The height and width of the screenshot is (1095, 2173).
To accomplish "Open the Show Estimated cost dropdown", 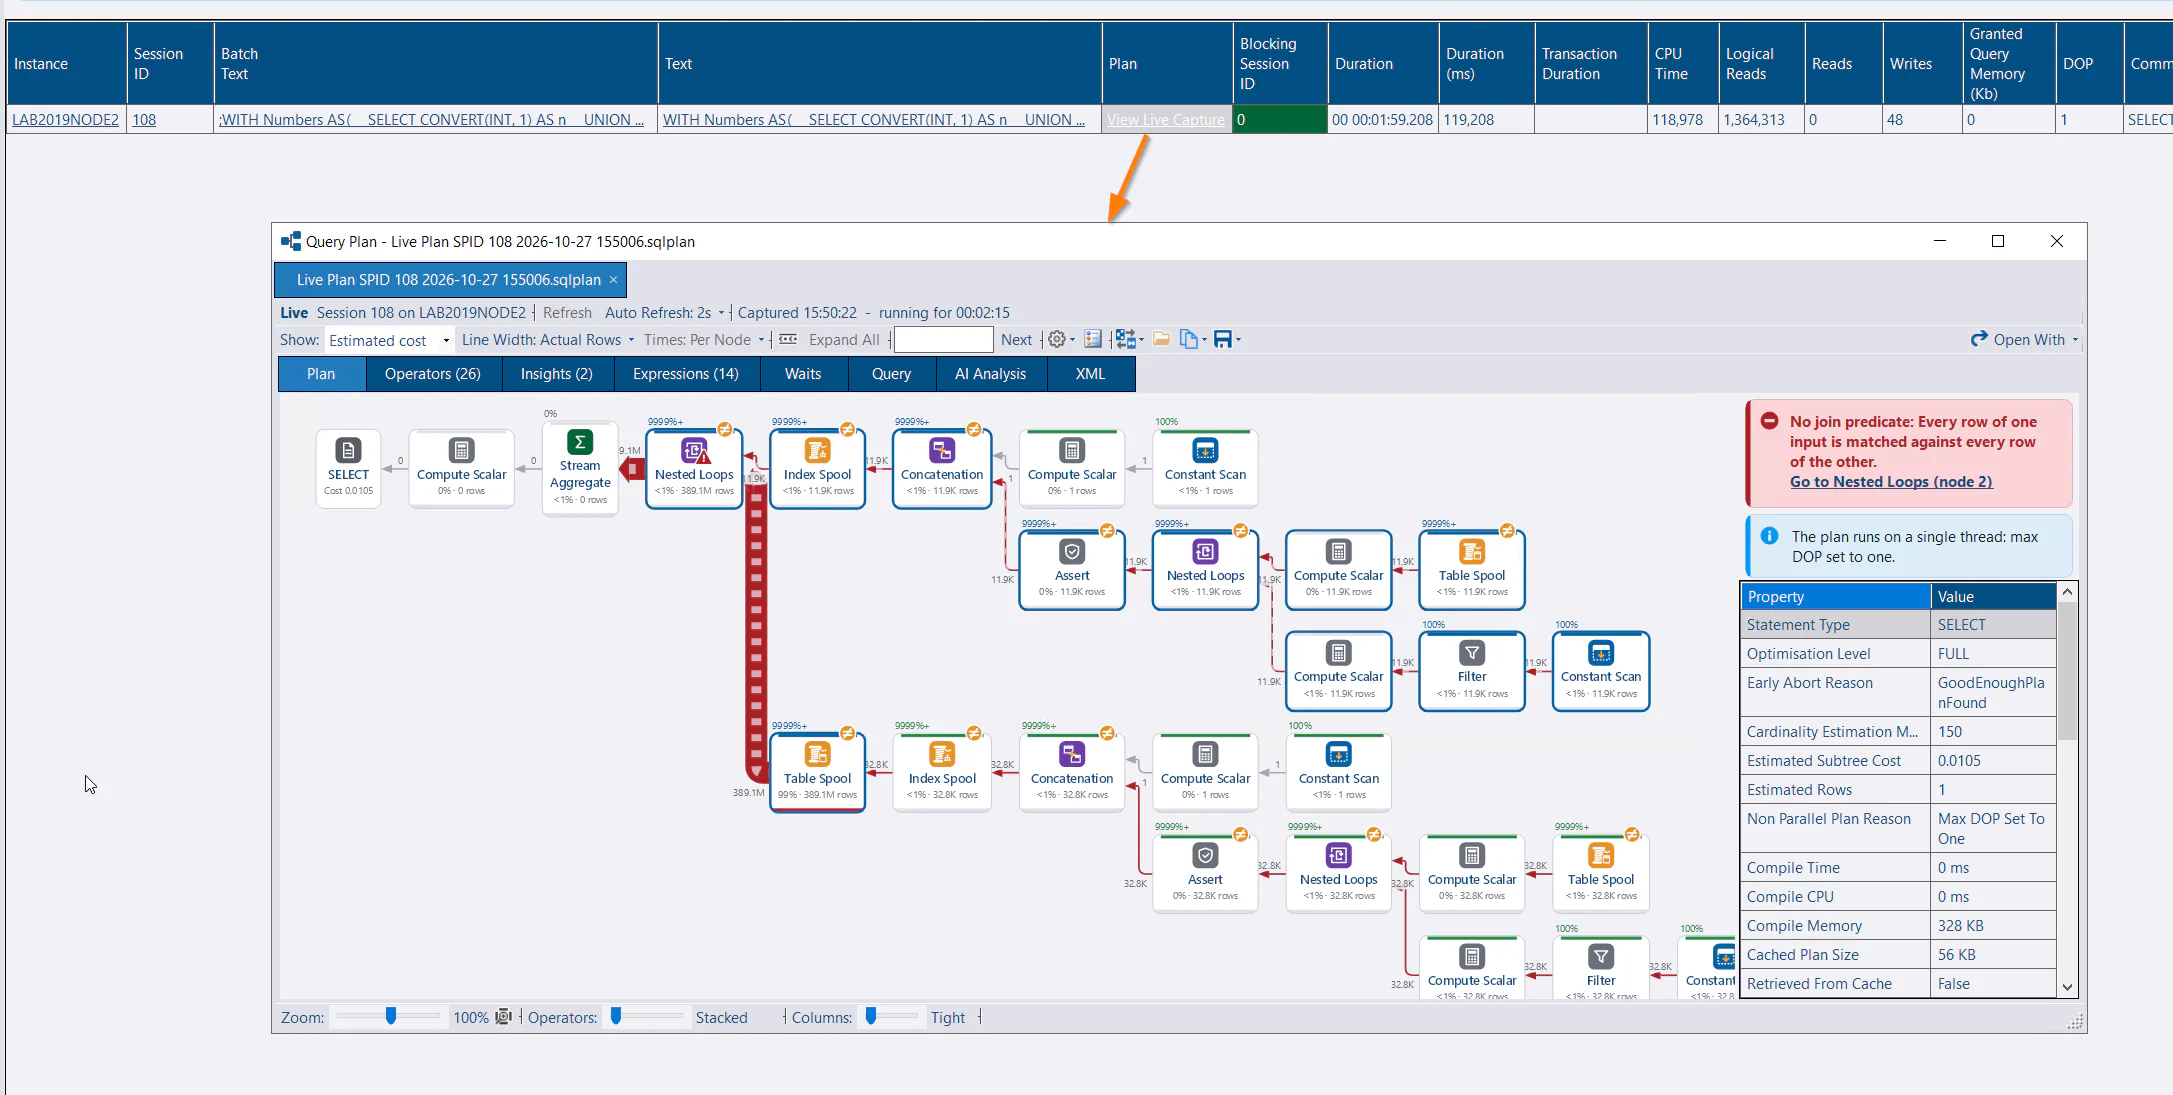I will click(388, 340).
